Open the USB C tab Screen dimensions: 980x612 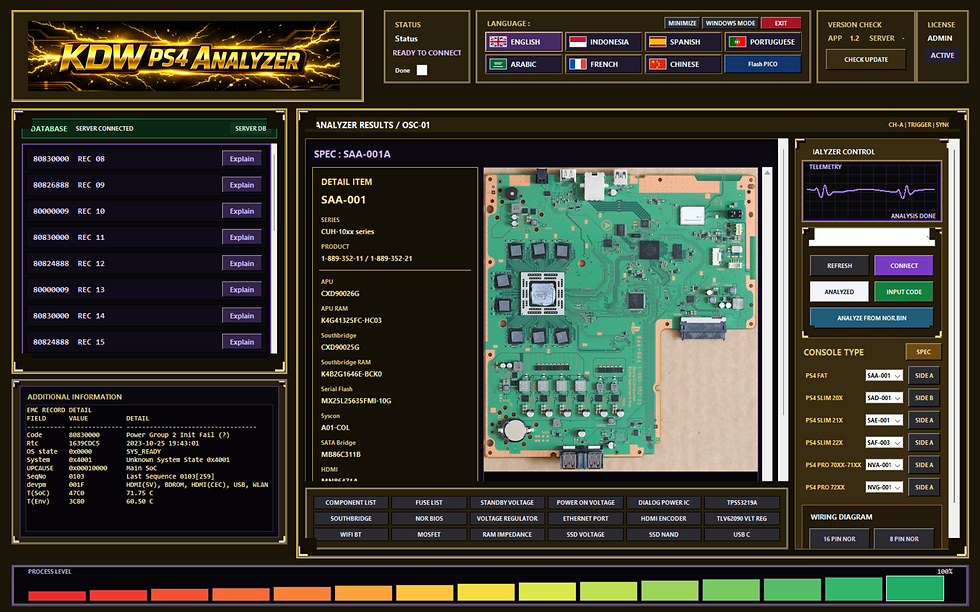pyautogui.click(x=742, y=534)
